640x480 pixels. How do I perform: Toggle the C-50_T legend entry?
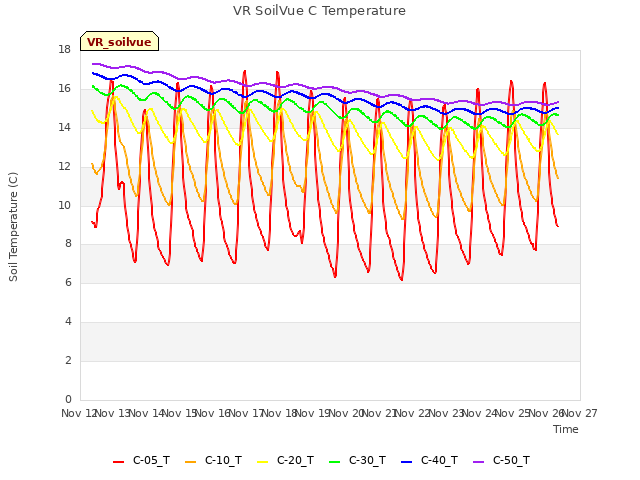(x=502, y=461)
